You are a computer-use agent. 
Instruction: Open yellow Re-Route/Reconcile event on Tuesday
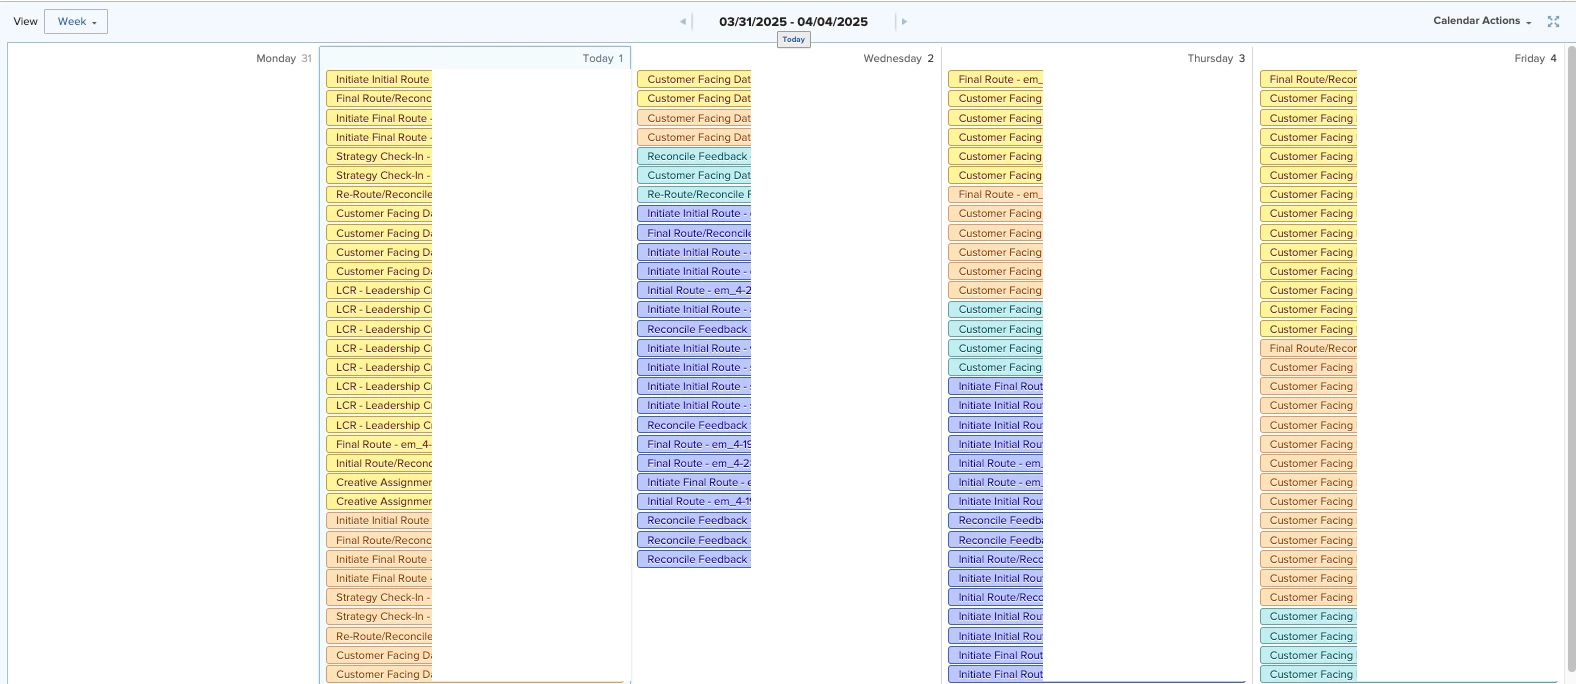tap(379, 194)
